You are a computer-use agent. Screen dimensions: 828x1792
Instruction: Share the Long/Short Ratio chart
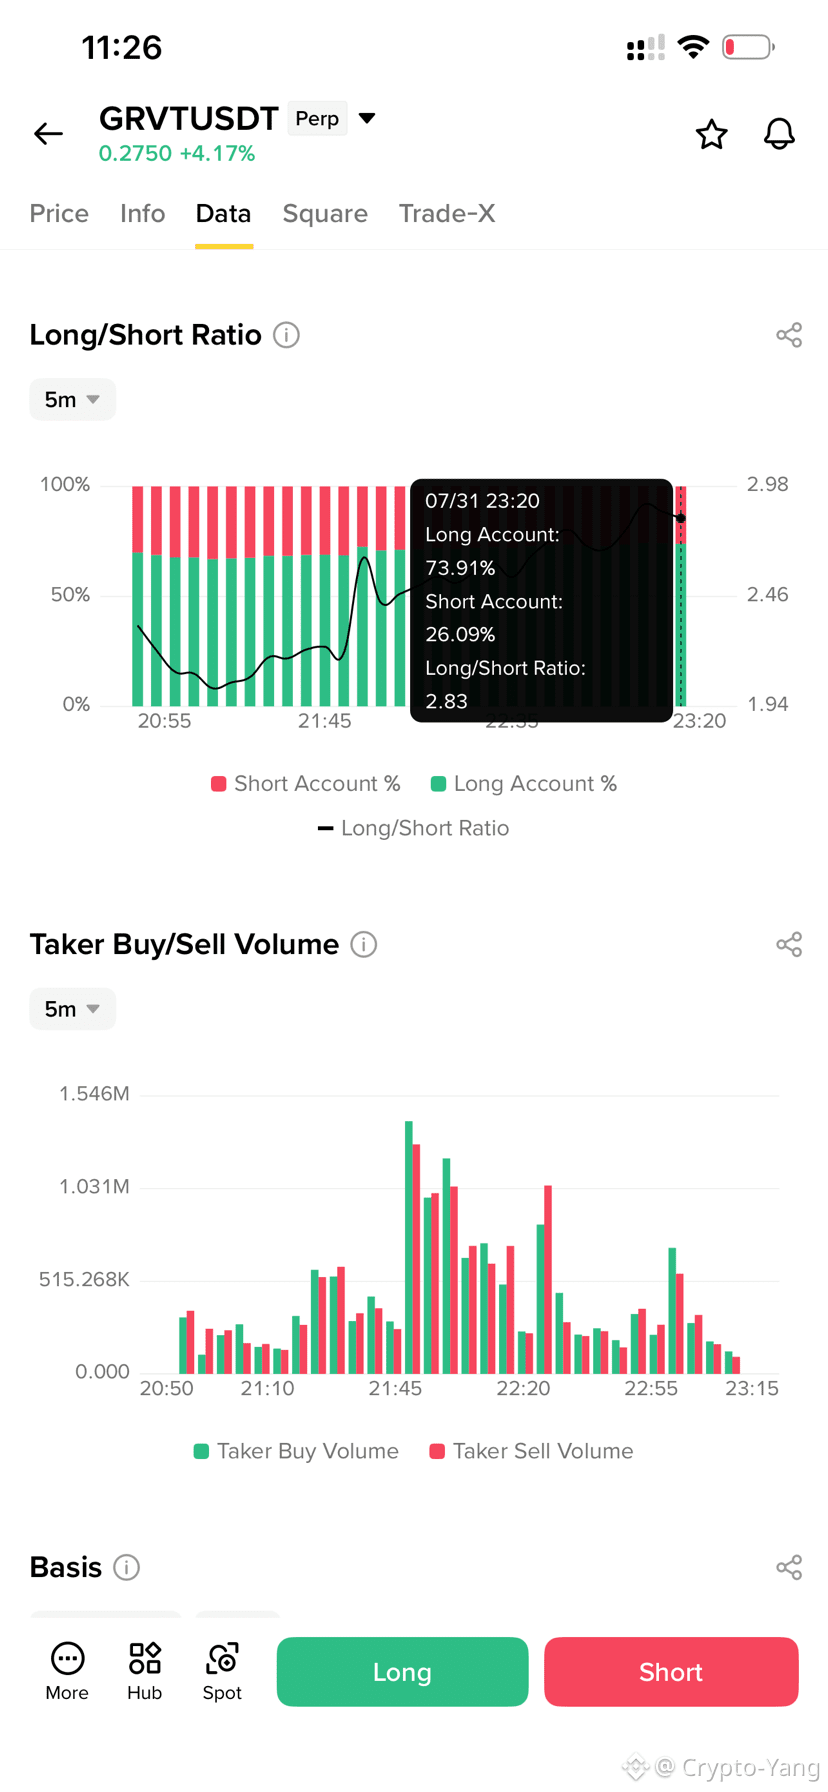click(789, 335)
